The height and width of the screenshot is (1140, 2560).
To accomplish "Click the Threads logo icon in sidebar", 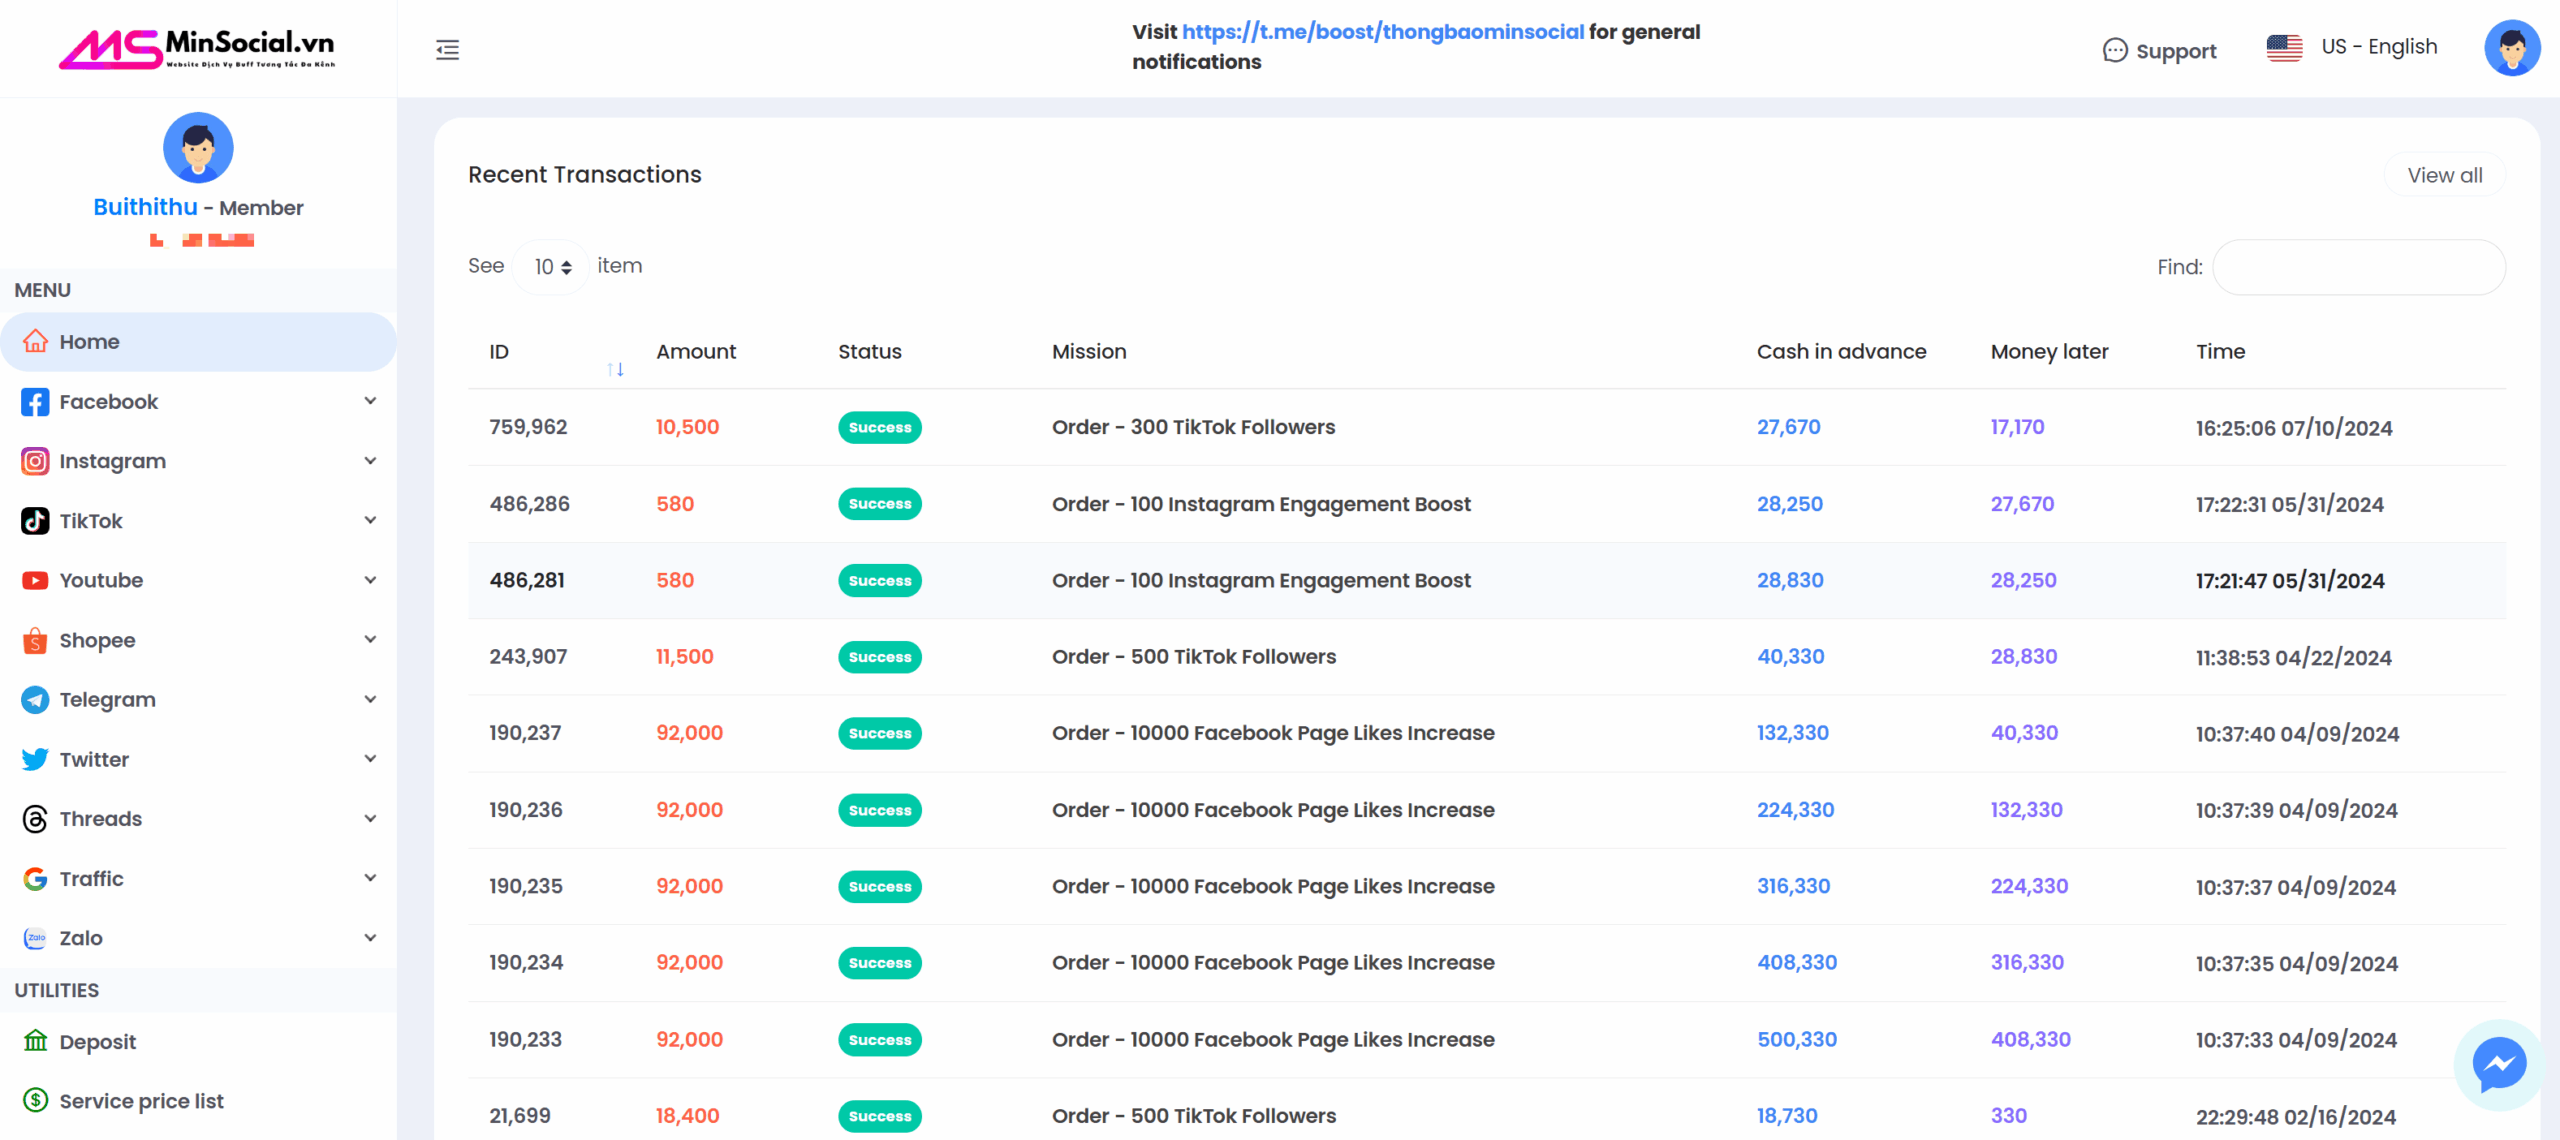I will point(35,819).
